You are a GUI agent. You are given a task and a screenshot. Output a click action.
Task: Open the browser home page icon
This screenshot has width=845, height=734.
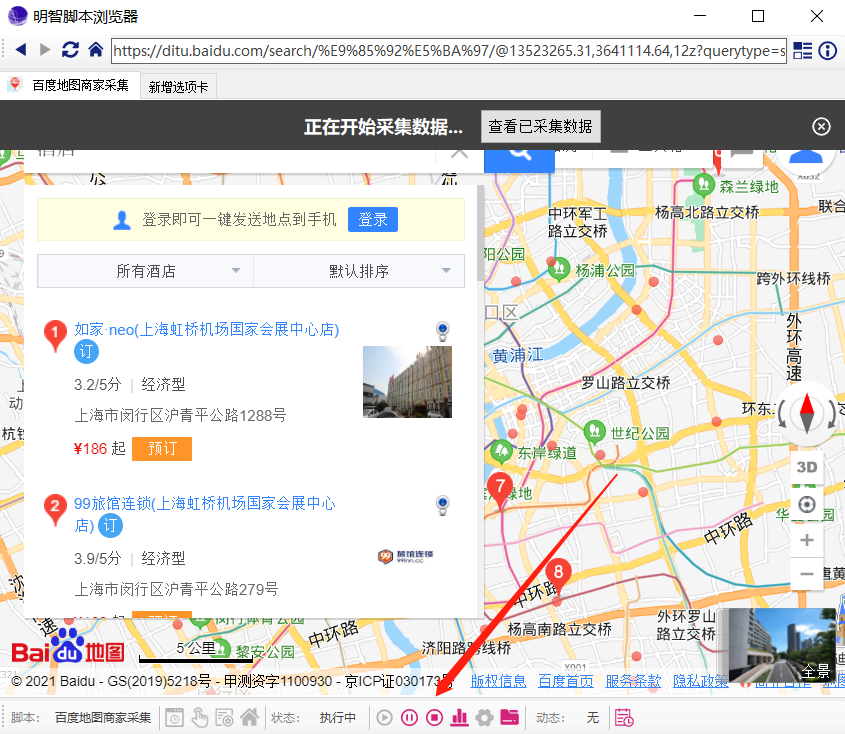[95, 50]
